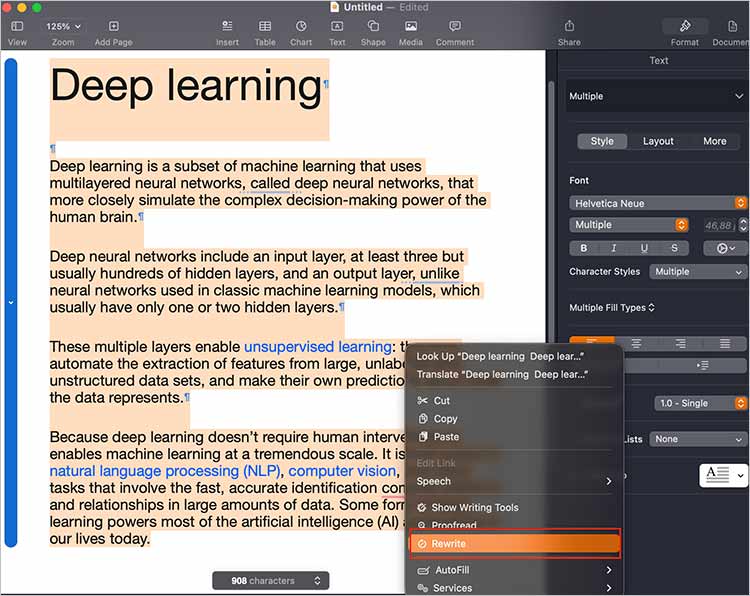Click the Deep learning heading text

coord(186,86)
